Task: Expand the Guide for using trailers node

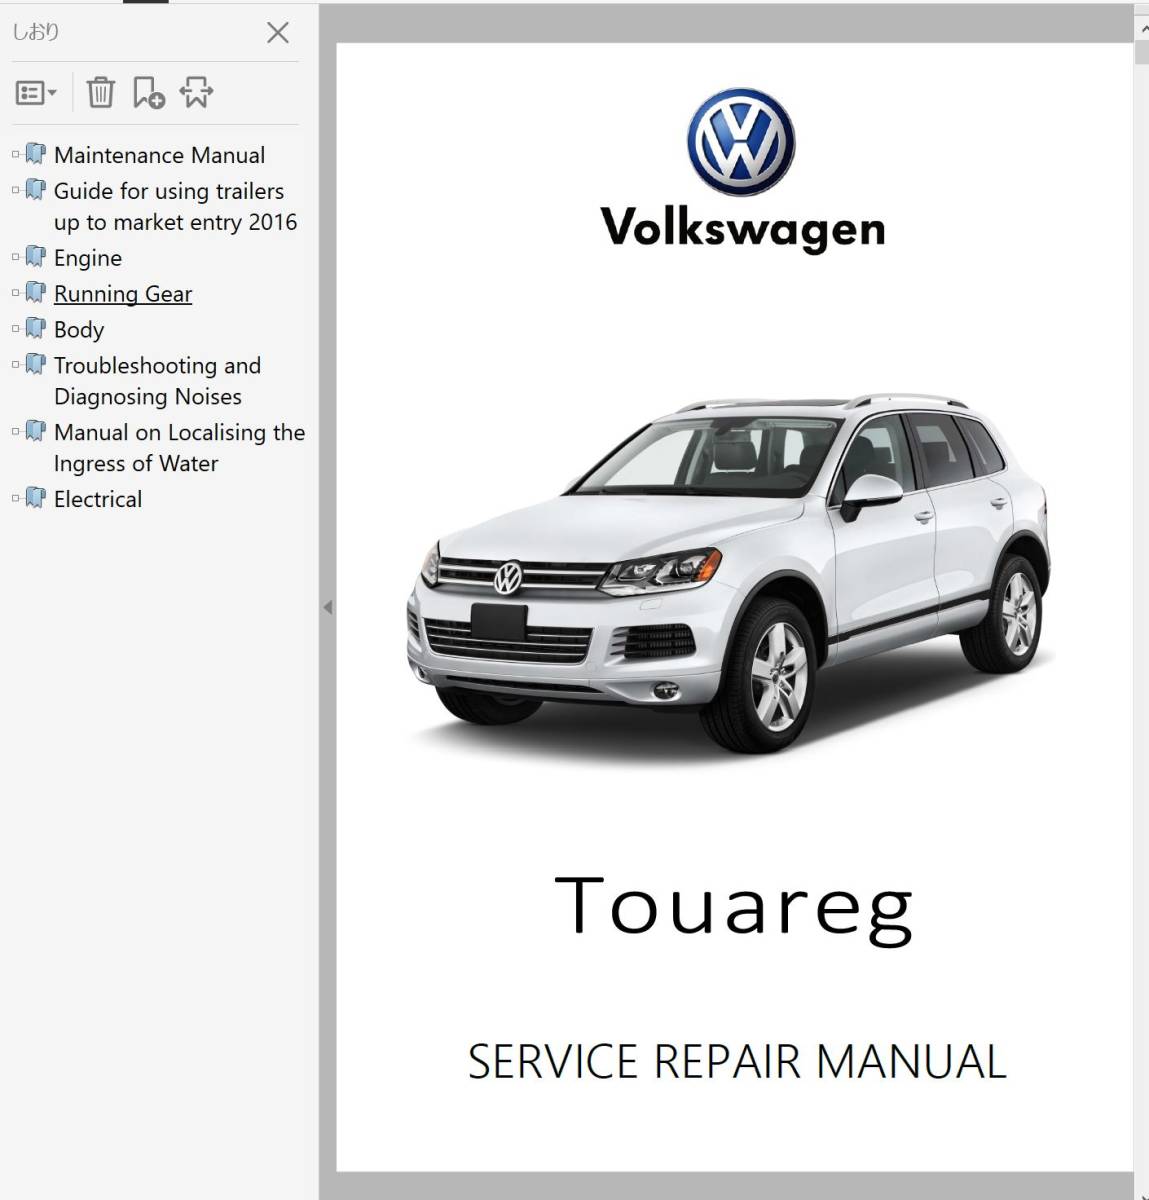Action: coord(16,190)
